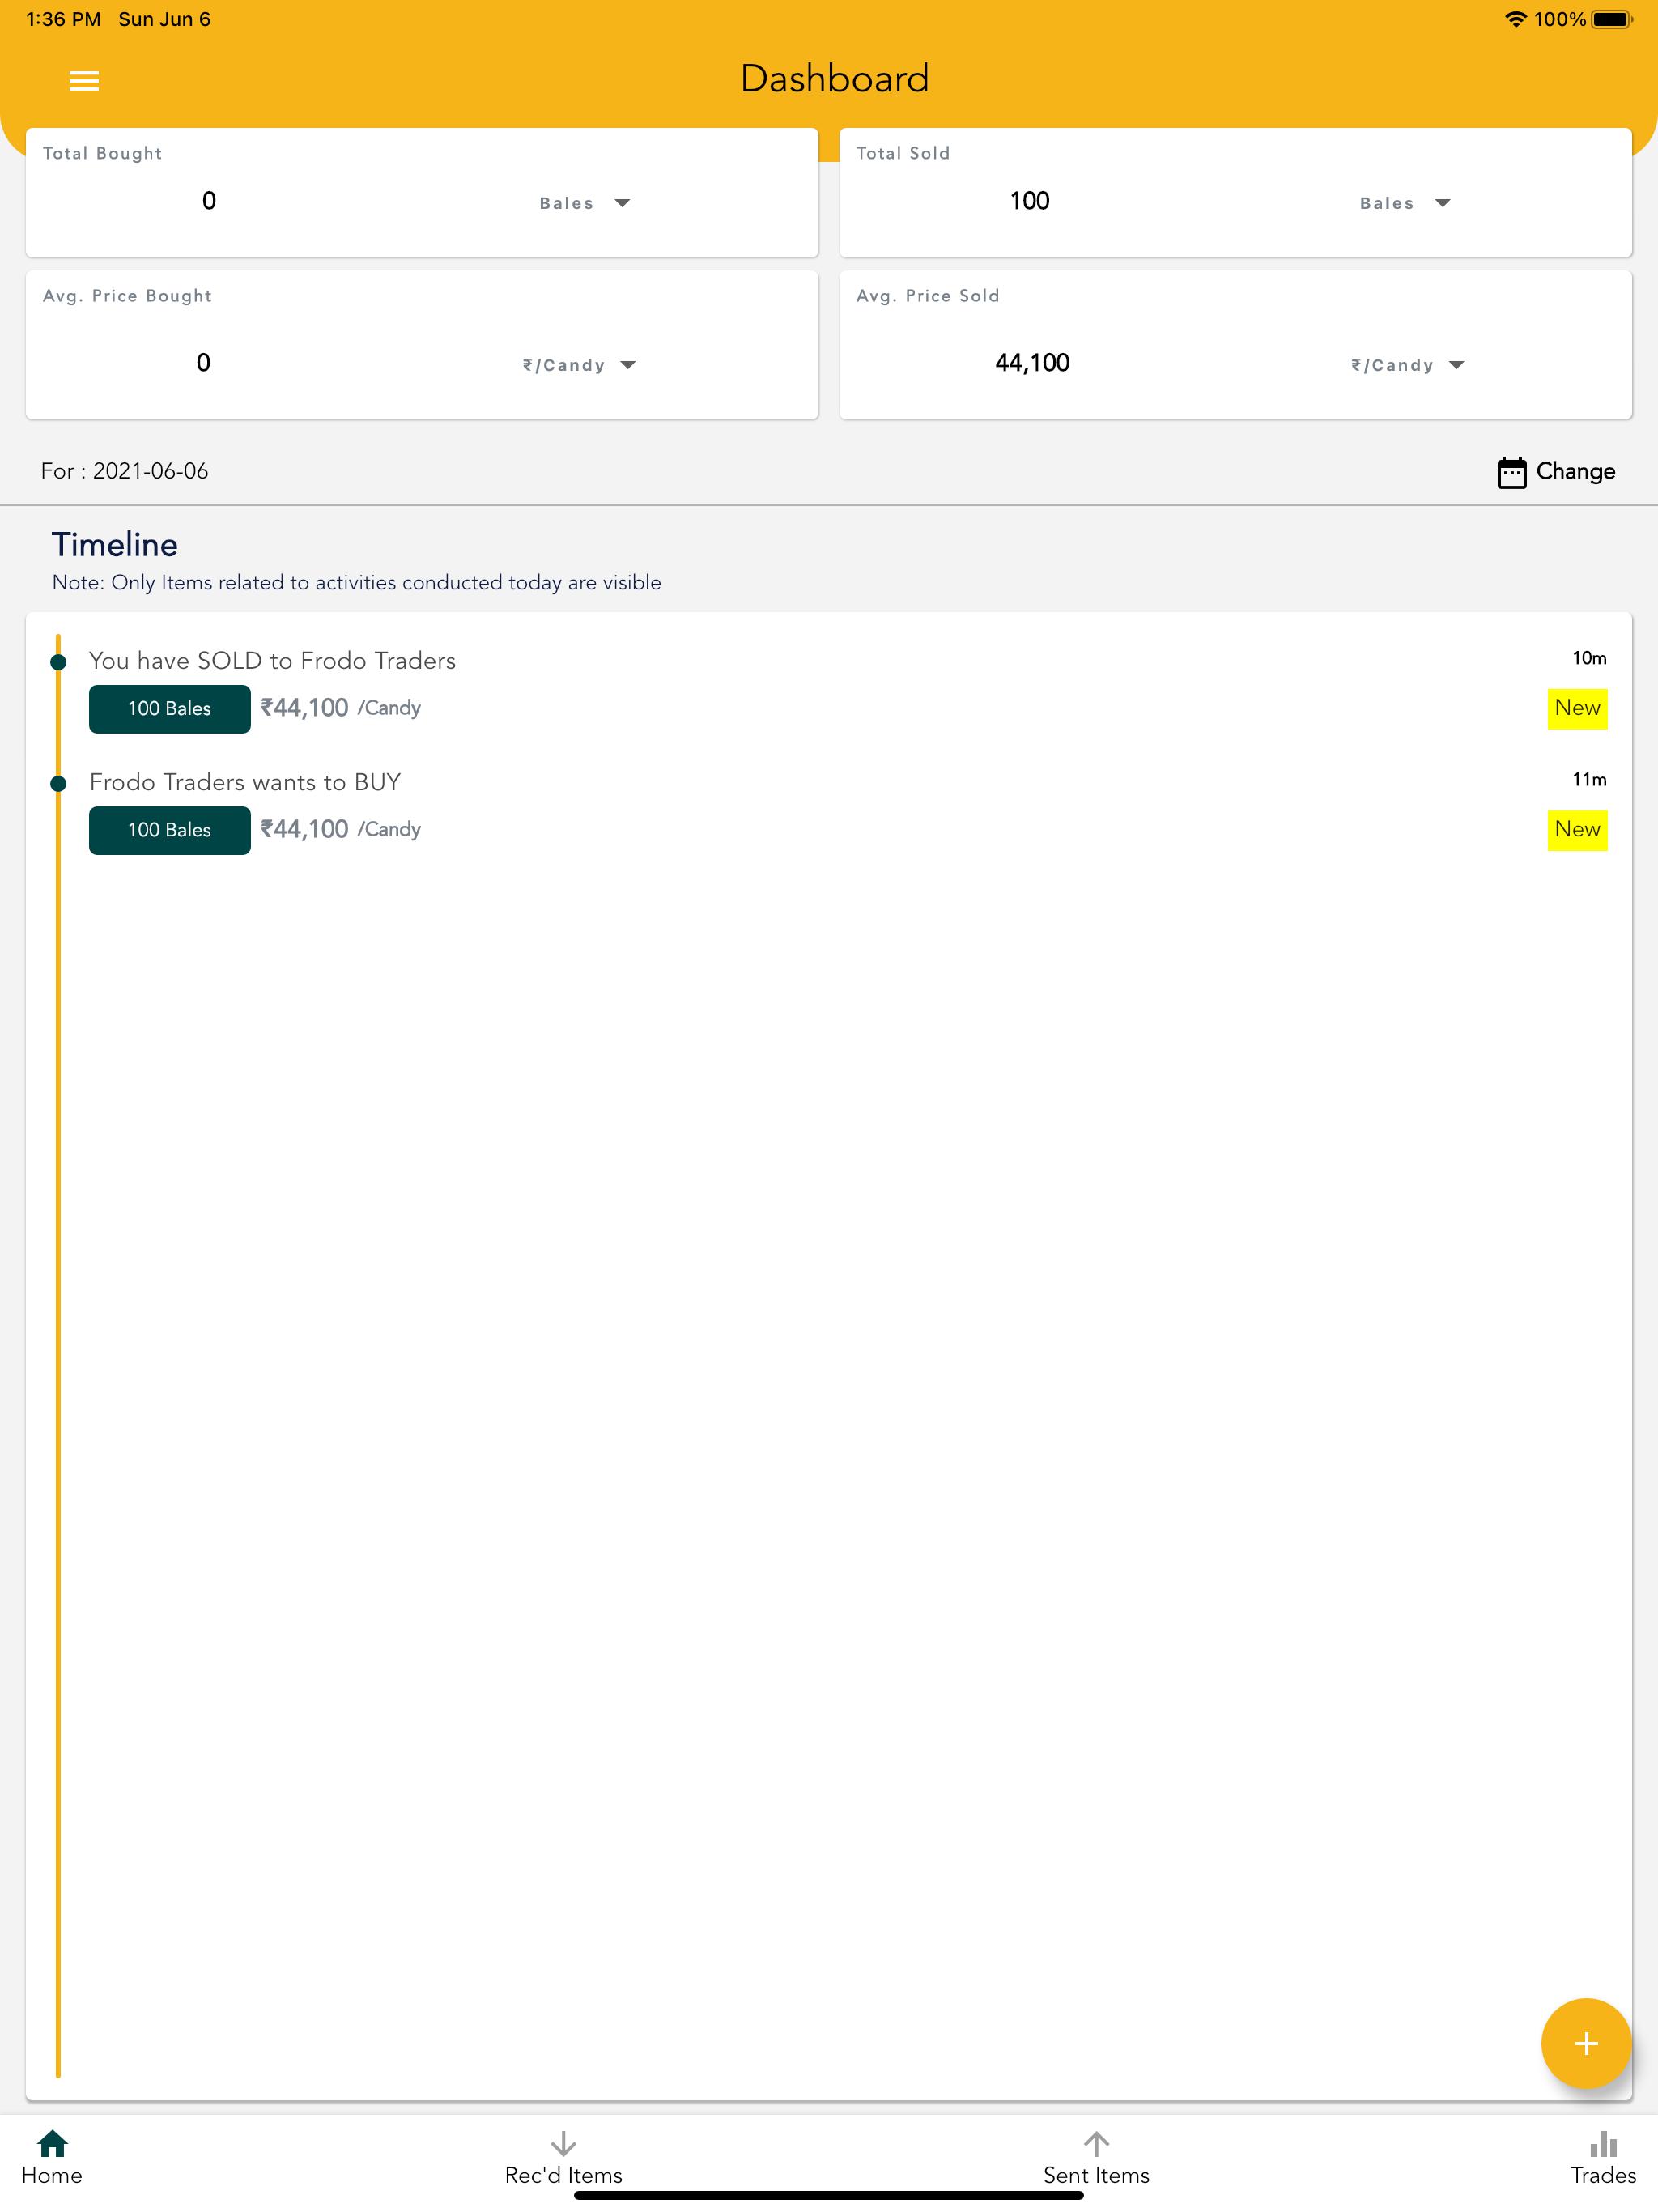The width and height of the screenshot is (1658, 2212).
Task: Select the wants to BUY timeline dot
Action: tap(58, 784)
